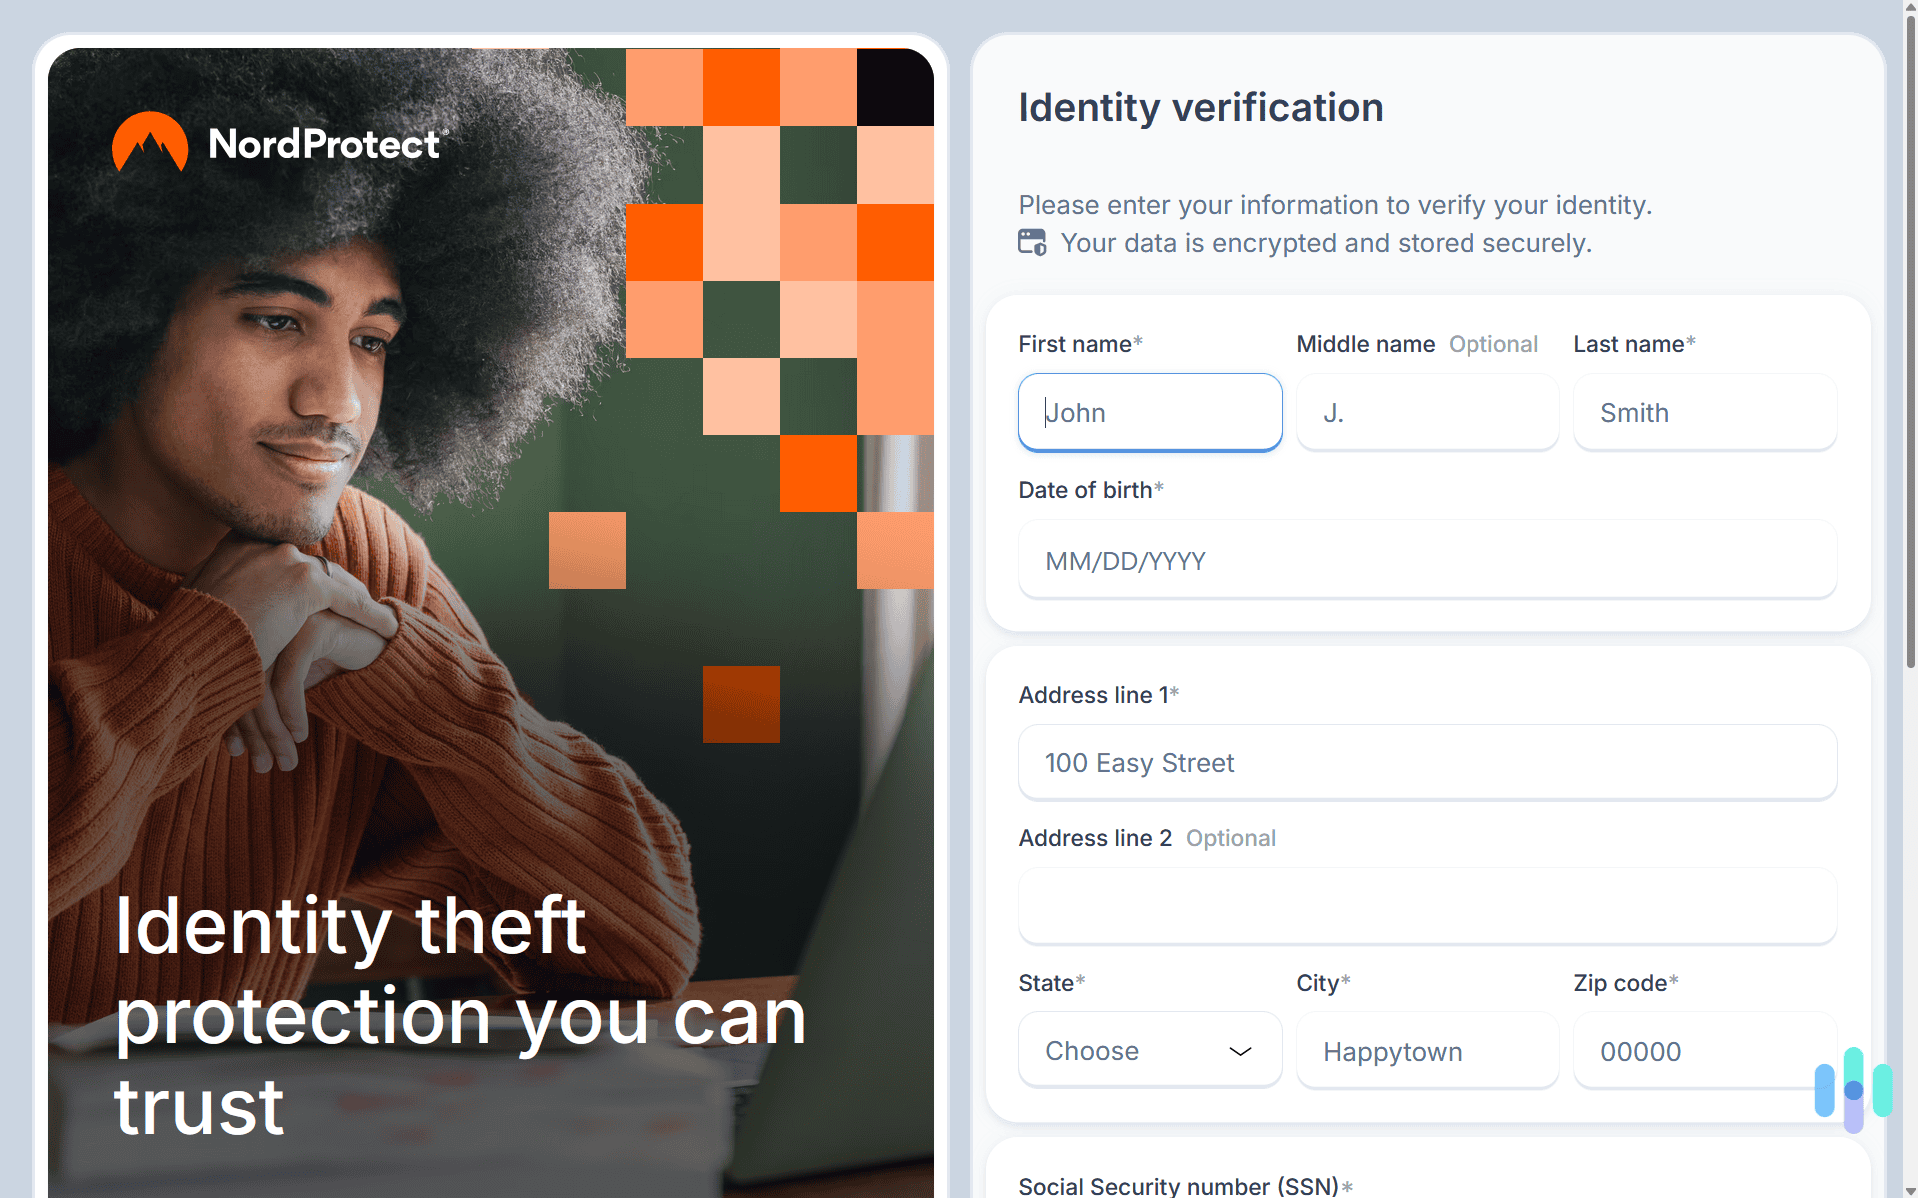This screenshot has height=1198, width=1918.
Task: Click the Middle name field showing J.
Action: (1426, 412)
